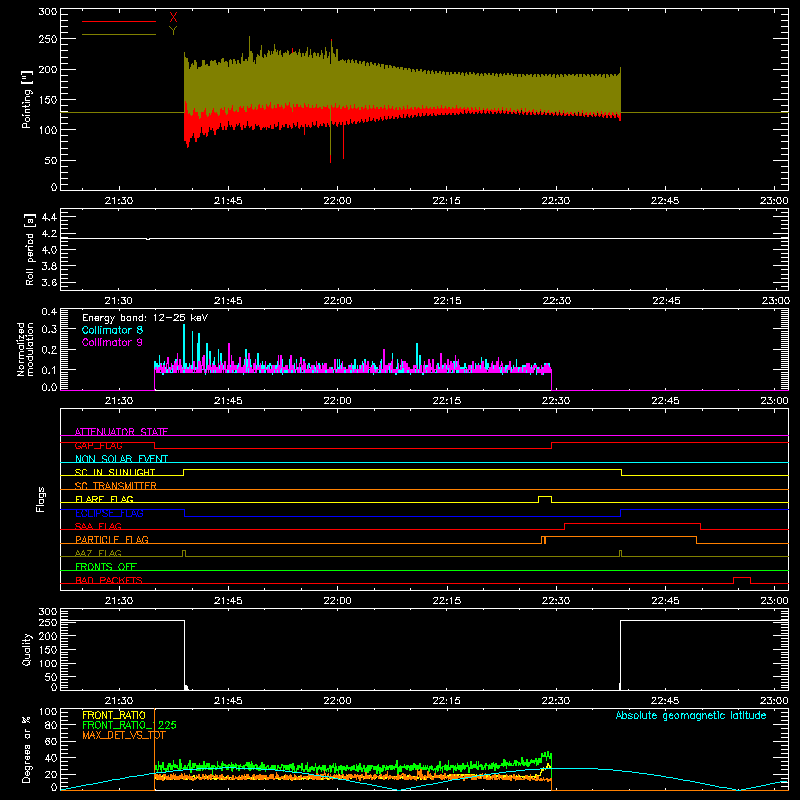Click the white roll period line

(424, 238)
